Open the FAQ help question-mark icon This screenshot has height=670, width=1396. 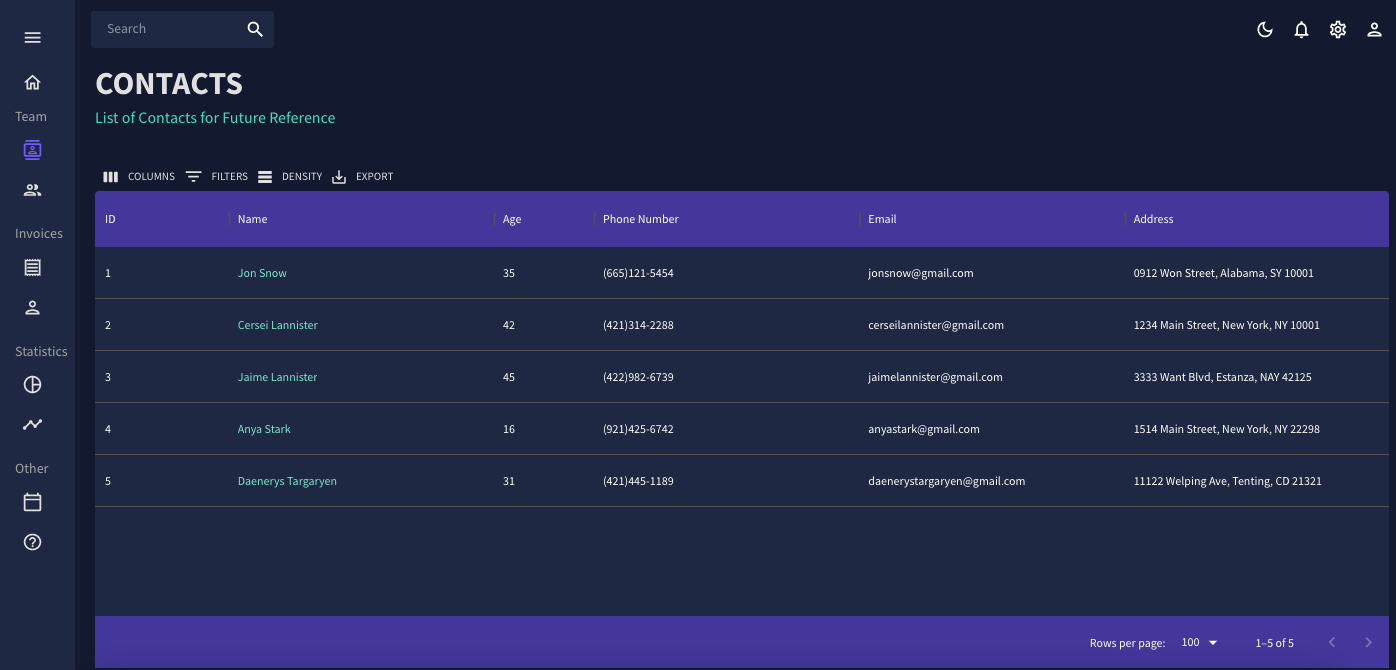[32, 542]
